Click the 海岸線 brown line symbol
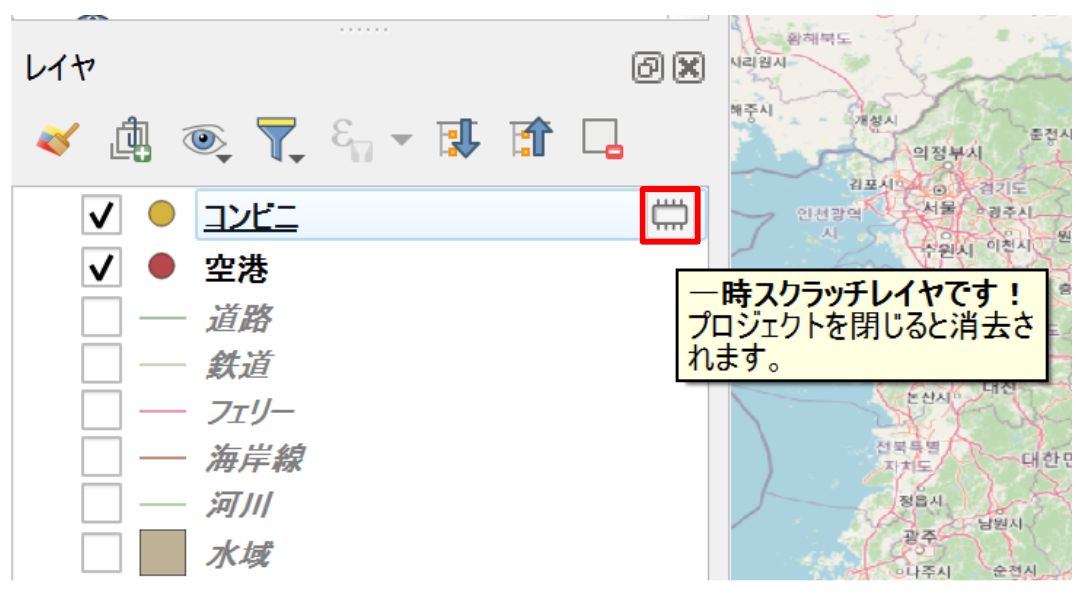Screen dimensions: 1088x598 162,457
